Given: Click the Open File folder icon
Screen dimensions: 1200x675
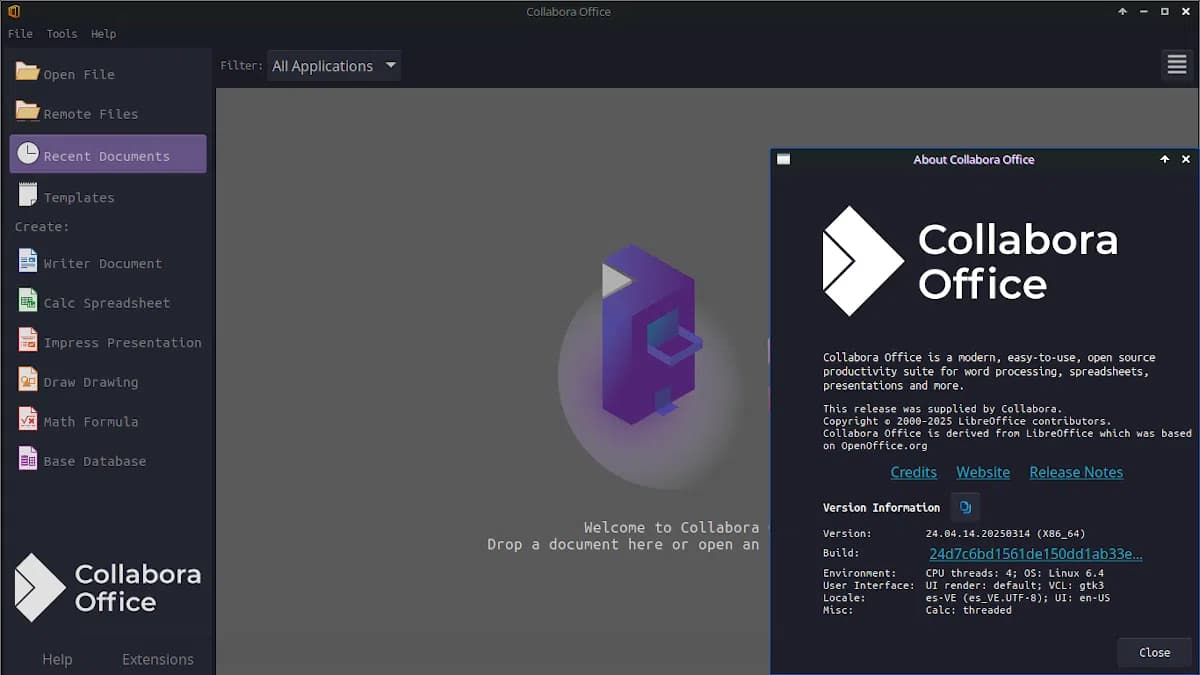Looking at the screenshot, I should [27, 72].
